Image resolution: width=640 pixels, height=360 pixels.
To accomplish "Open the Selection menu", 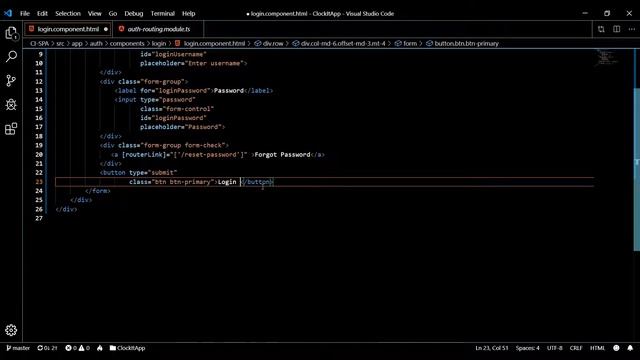I will coord(68,13).
